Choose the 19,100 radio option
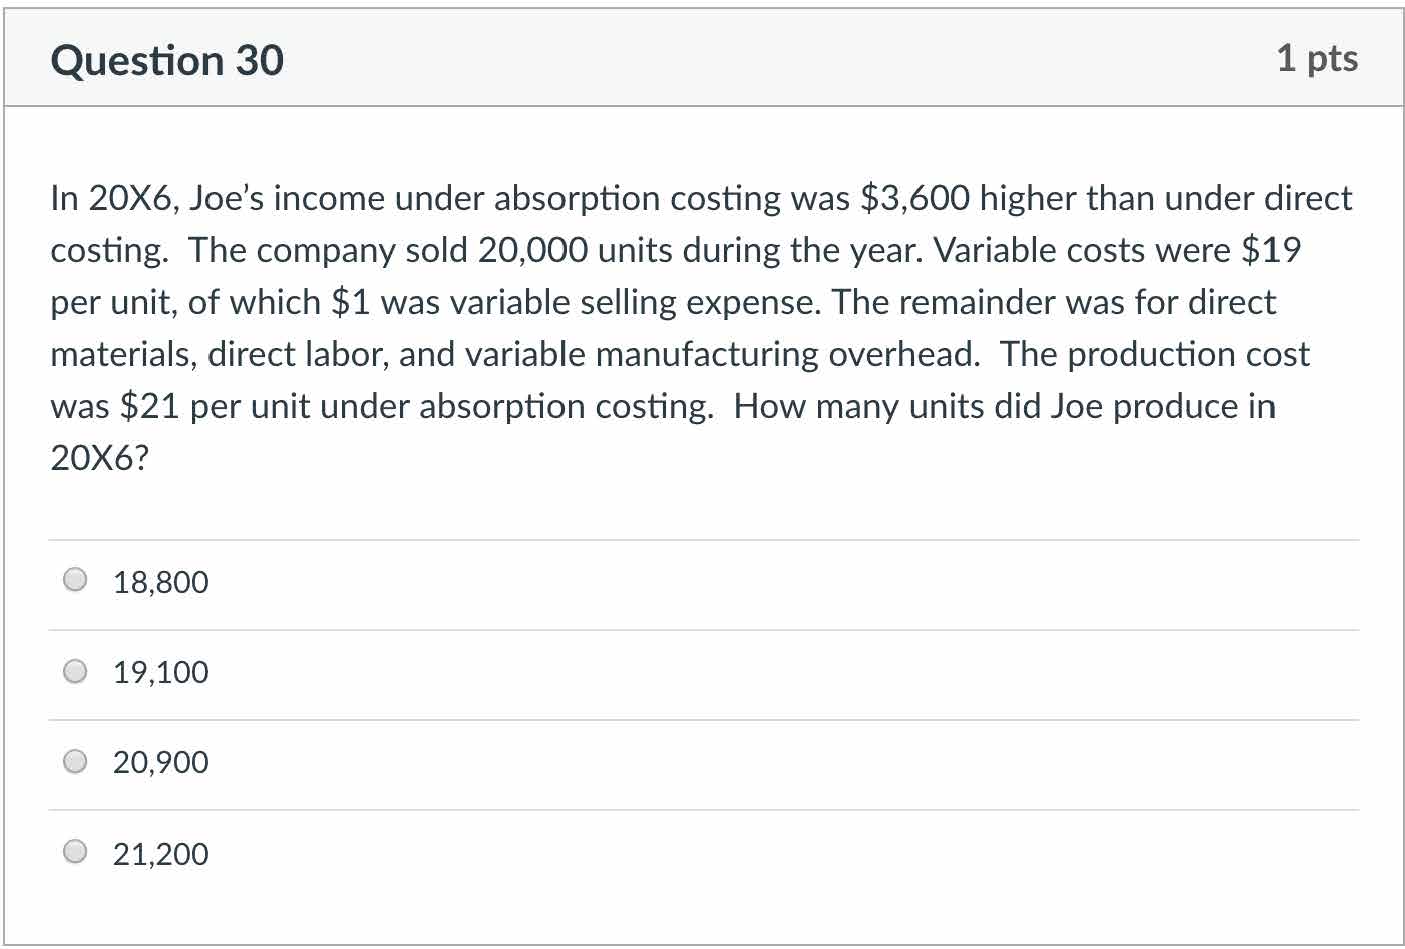 tap(75, 671)
